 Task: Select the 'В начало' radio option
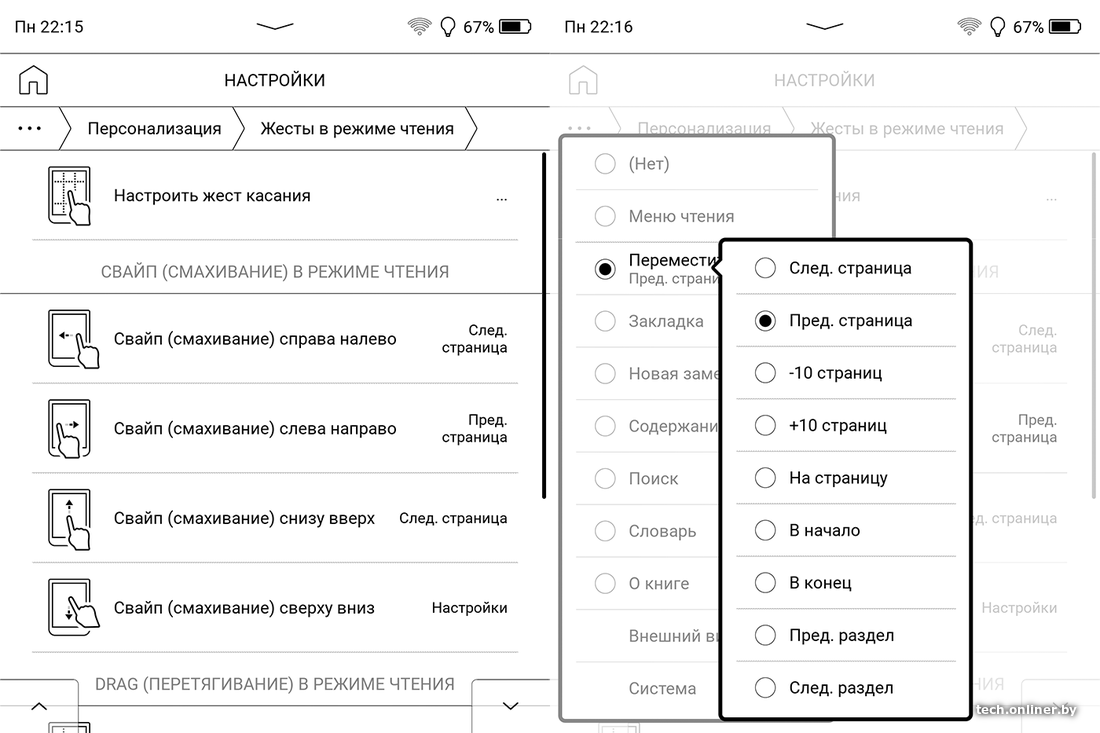765,530
